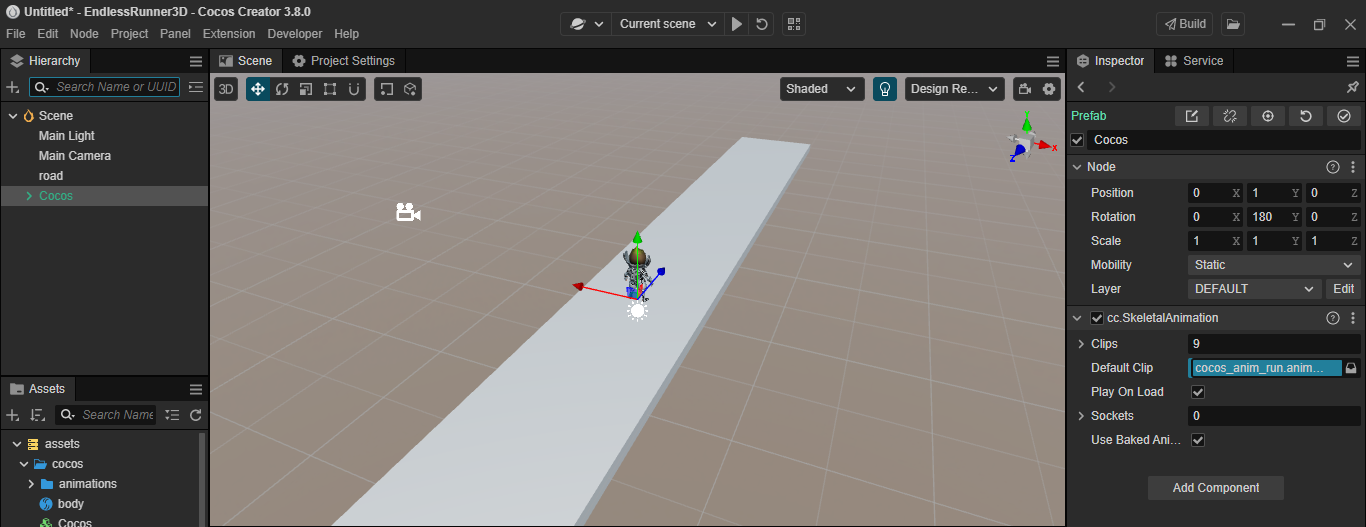
Task: Open scene view gear settings
Action: click(x=1049, y=89)
